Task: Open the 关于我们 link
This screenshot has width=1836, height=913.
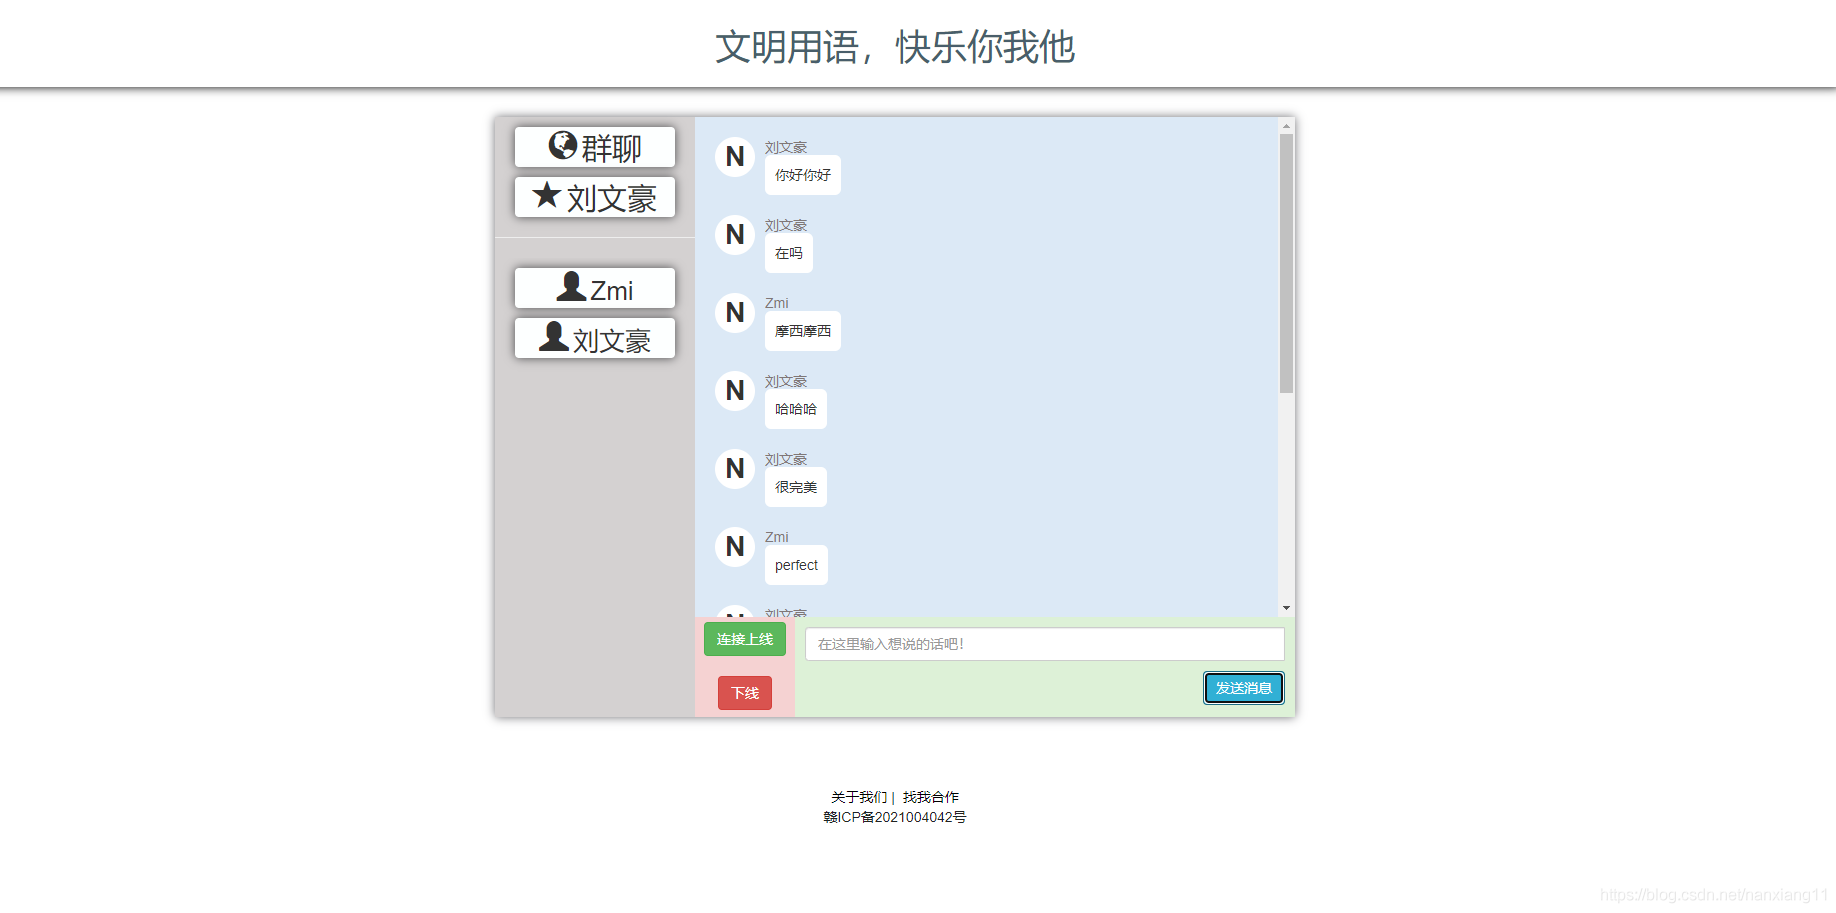Action: pos(858,796)
